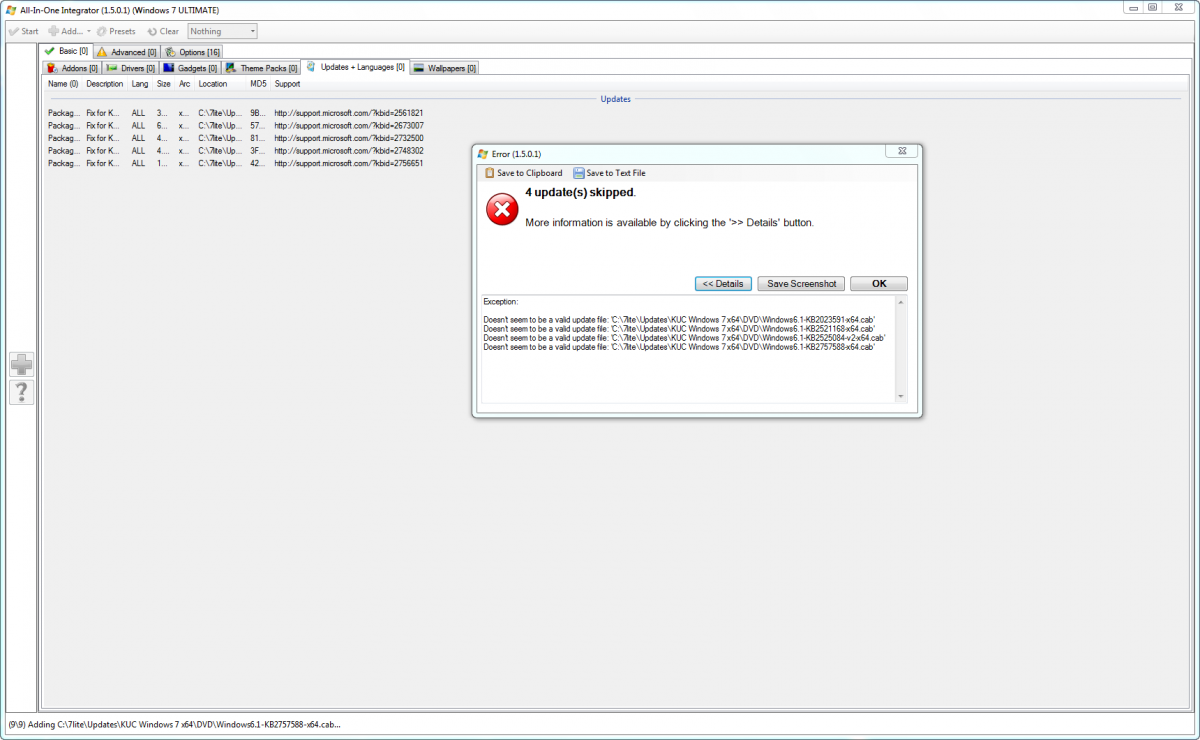Select the Drivers [0] tab

coord(131,68)
